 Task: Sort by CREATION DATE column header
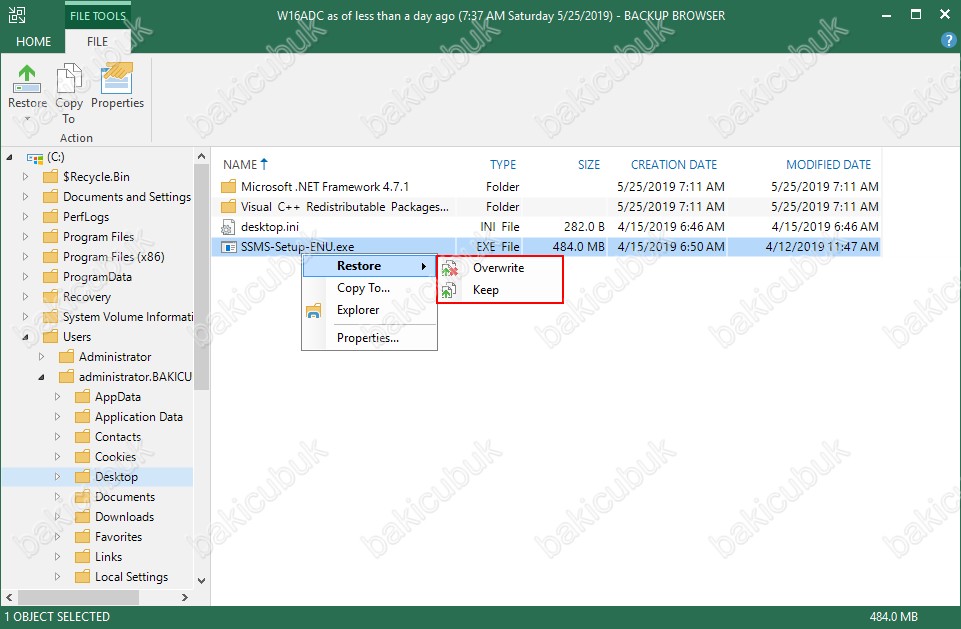point(674,164)
